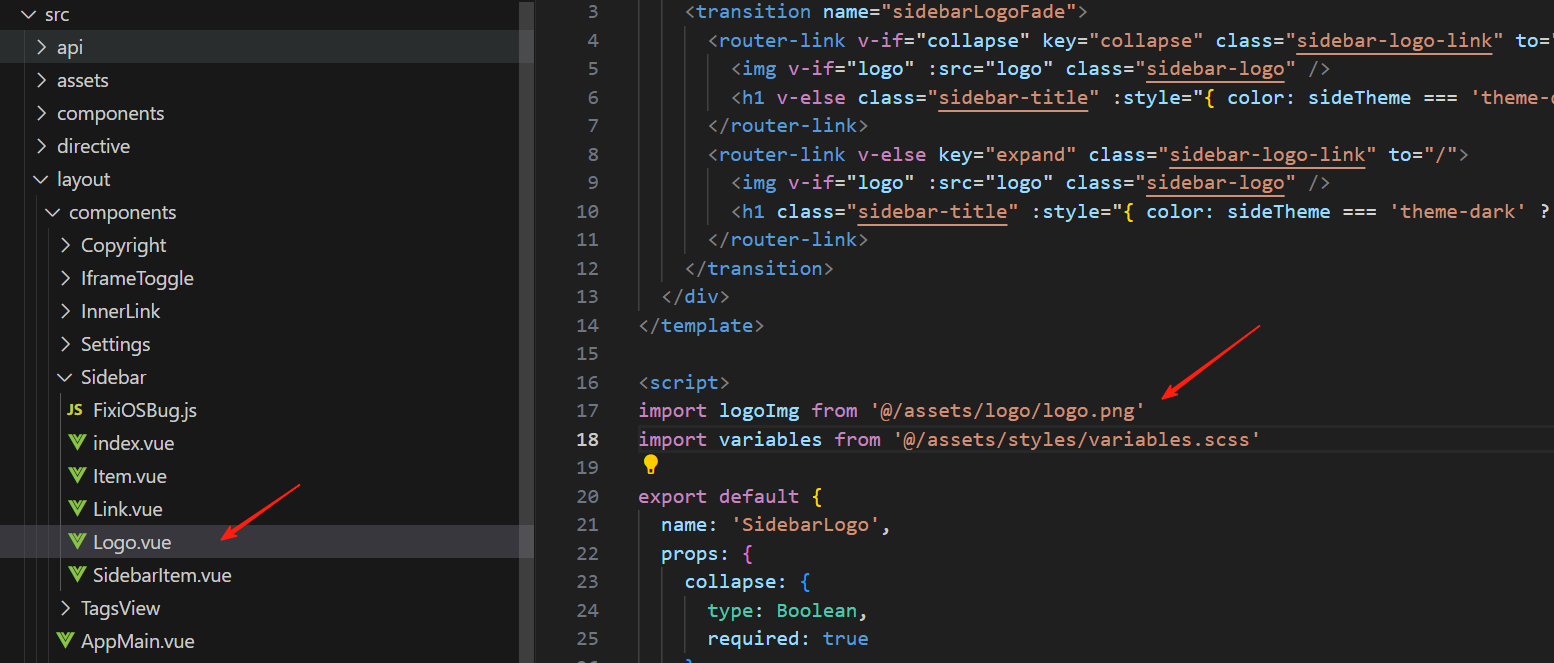The width and height of the screenshot is (1554, 663).
Task: Expand the api folder
Action: [41, 47]
